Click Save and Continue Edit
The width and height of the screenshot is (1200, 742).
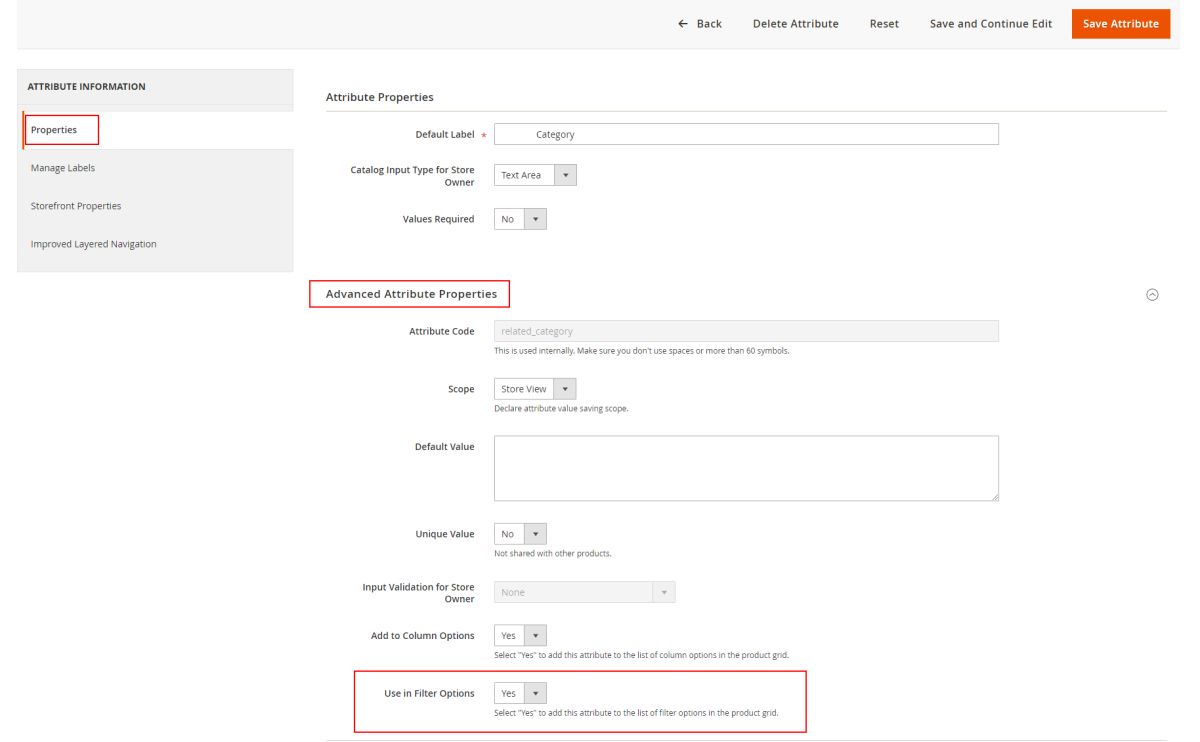(991, 24)
